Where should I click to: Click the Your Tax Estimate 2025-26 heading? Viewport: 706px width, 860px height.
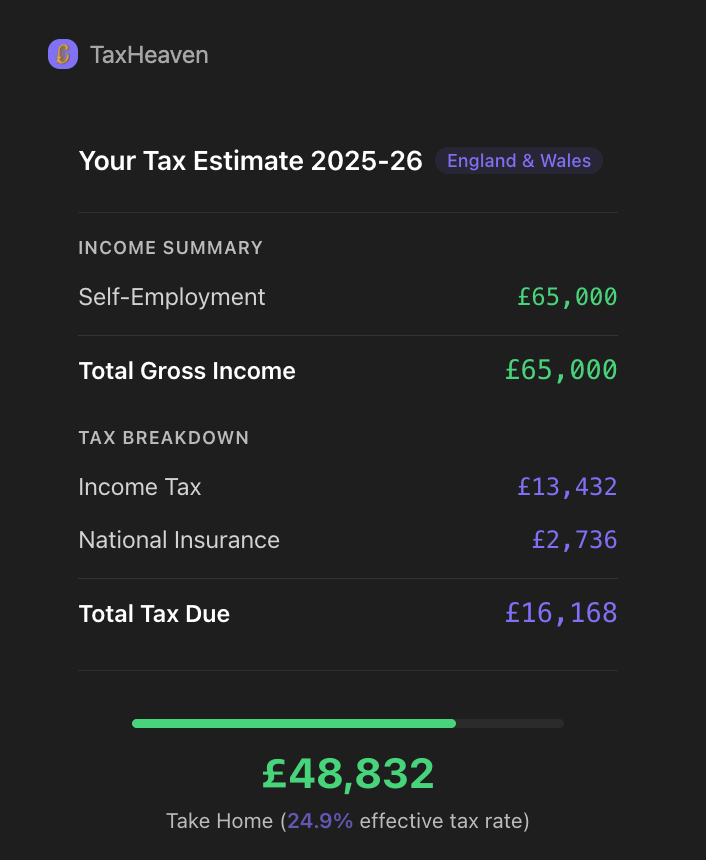tap(250, 161)
